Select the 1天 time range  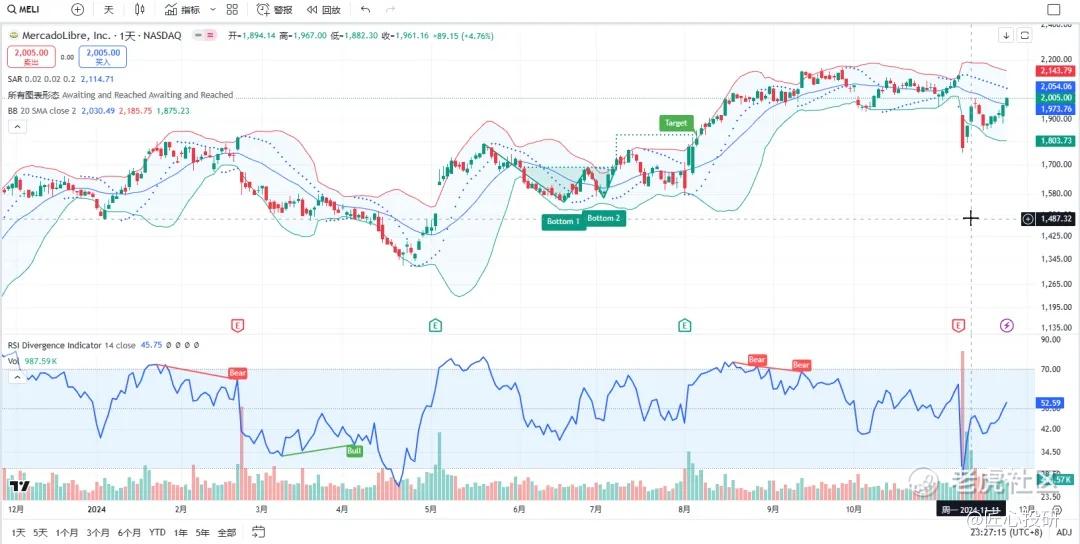click(19, 532)
